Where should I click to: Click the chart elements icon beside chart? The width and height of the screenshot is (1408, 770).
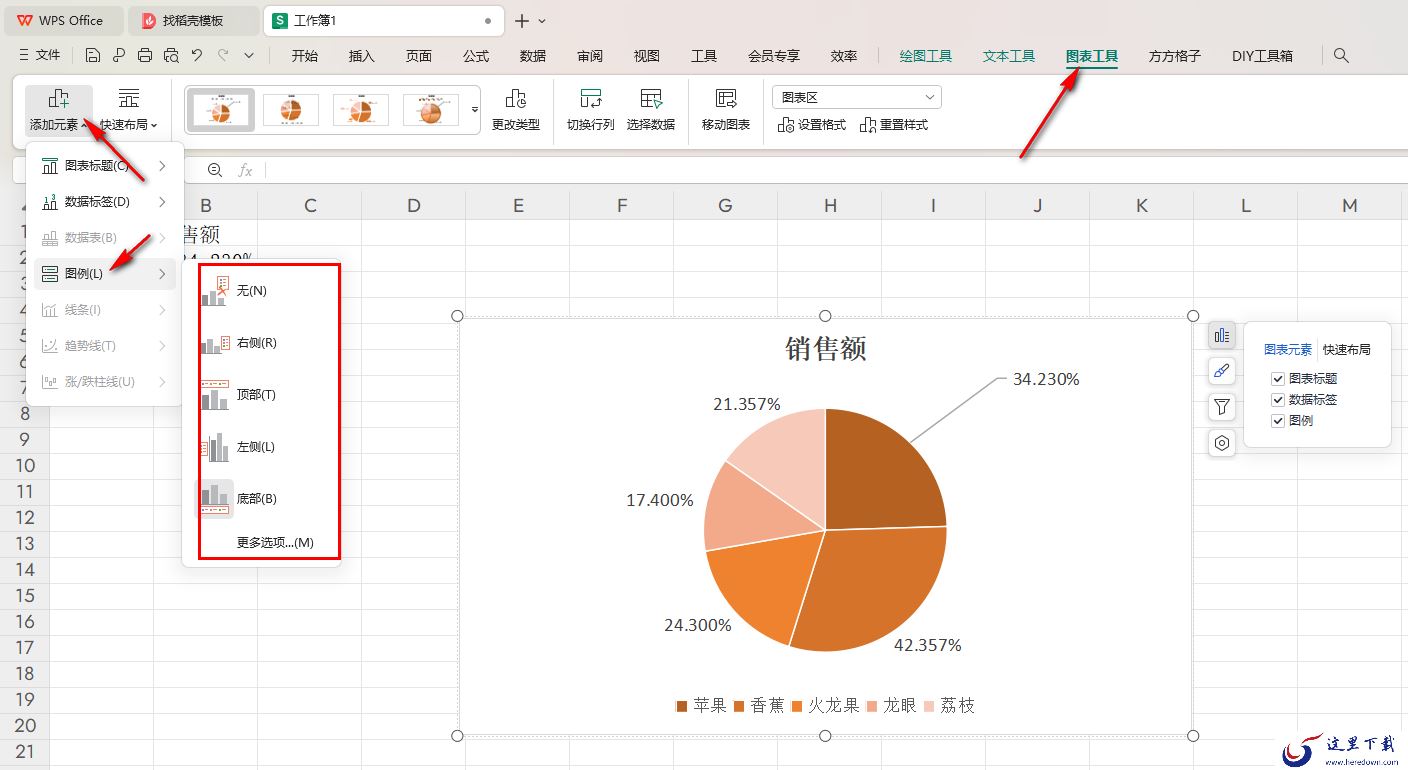pyautogui.click(x=1221, y=335)
